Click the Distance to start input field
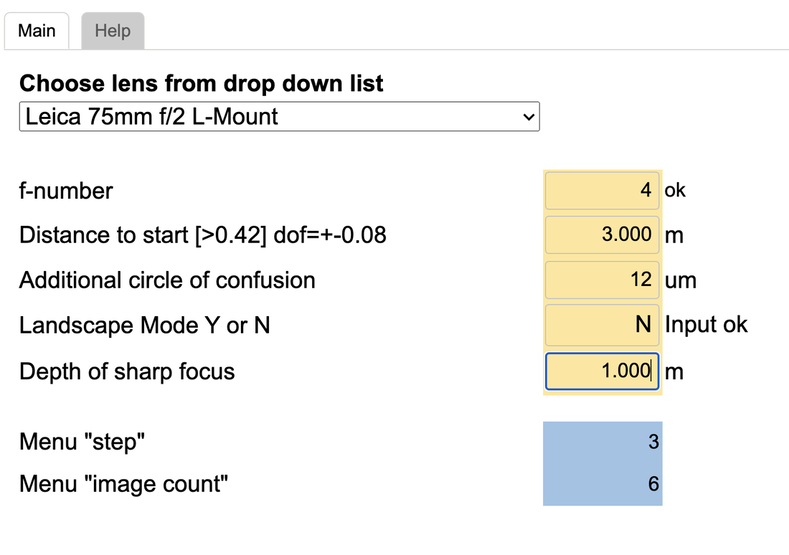789x555 pixels. pyautogui.click(x=602, y=234)
